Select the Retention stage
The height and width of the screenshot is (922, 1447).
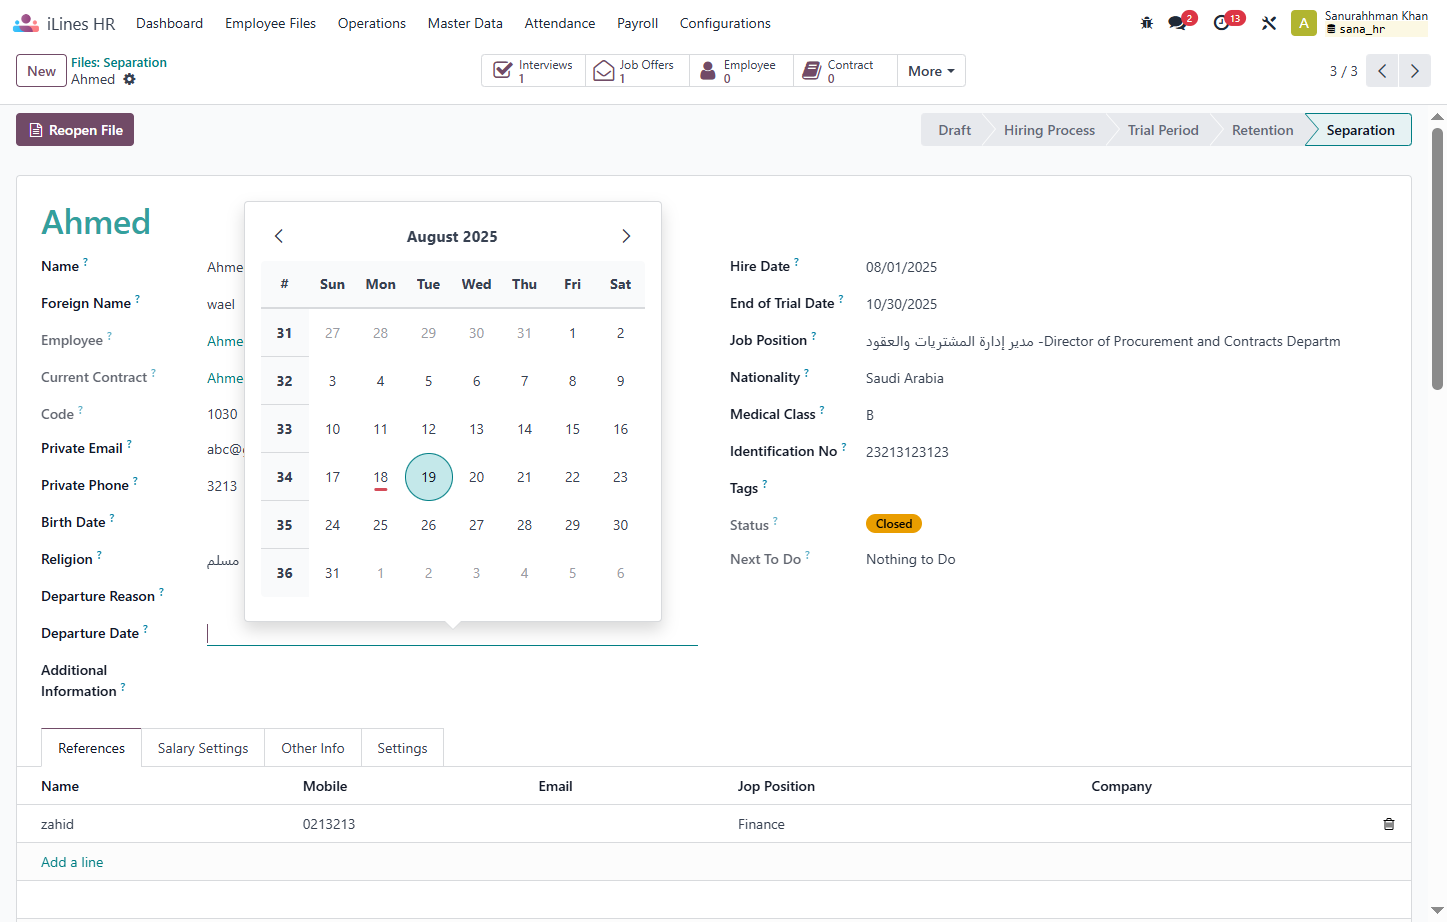point(1262,130)
